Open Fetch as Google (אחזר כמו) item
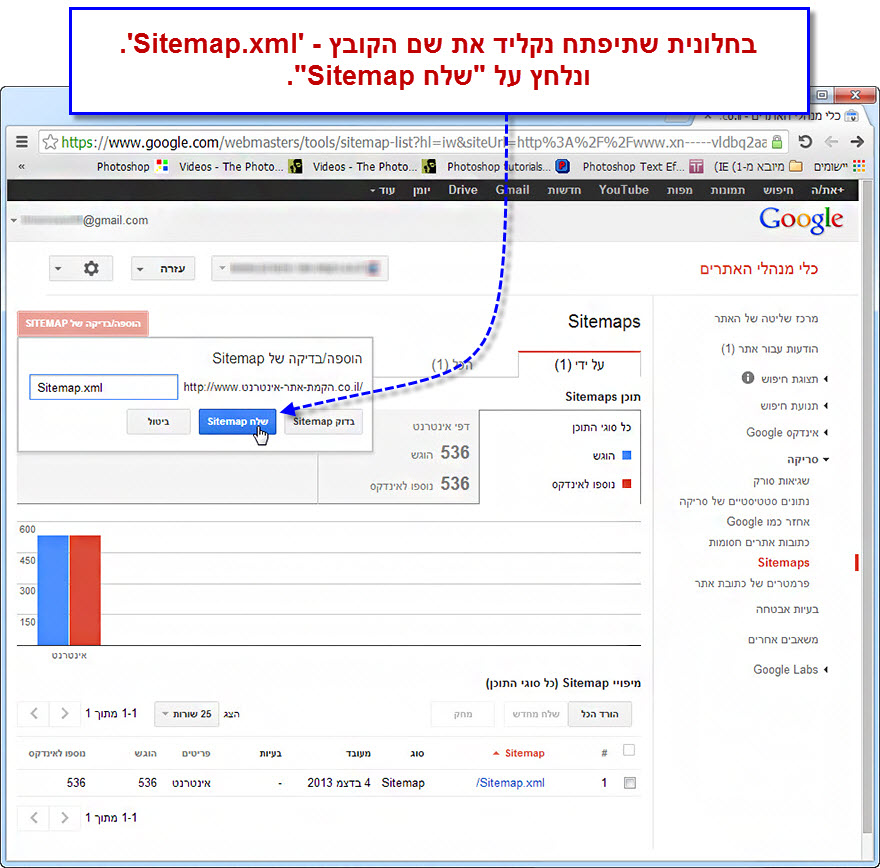Image resolution: width=880 pixels, height=868 pixels. 768,522
